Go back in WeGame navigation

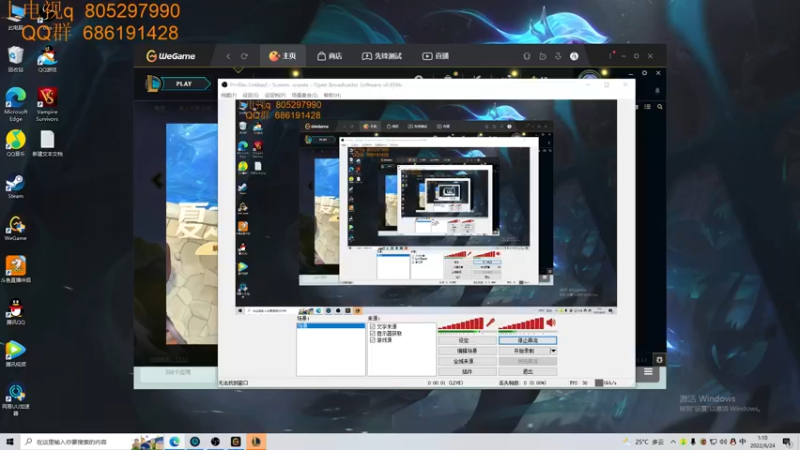coord(228,56)
